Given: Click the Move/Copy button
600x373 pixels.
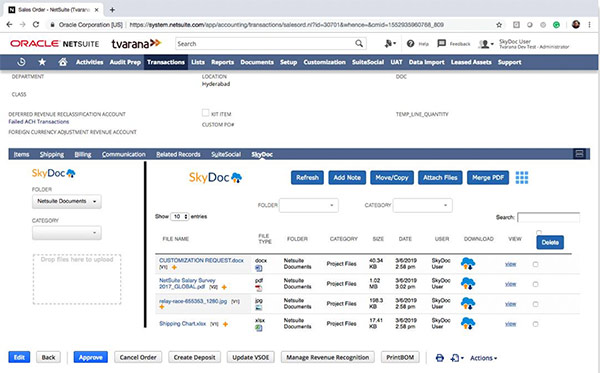Looking at the screenshot, I should pyautogui.click(x=392, y=178).
